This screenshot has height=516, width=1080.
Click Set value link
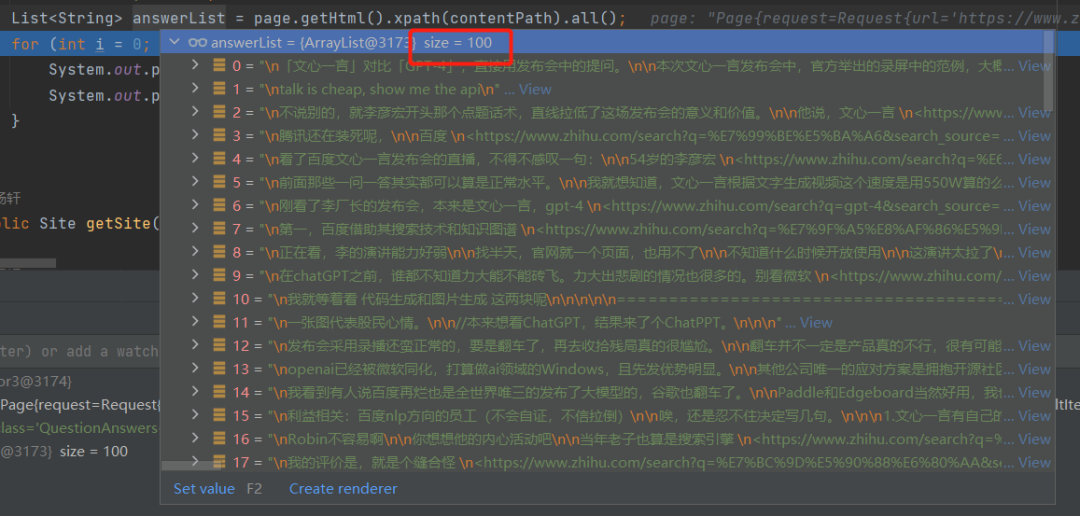tap(204, 488)
